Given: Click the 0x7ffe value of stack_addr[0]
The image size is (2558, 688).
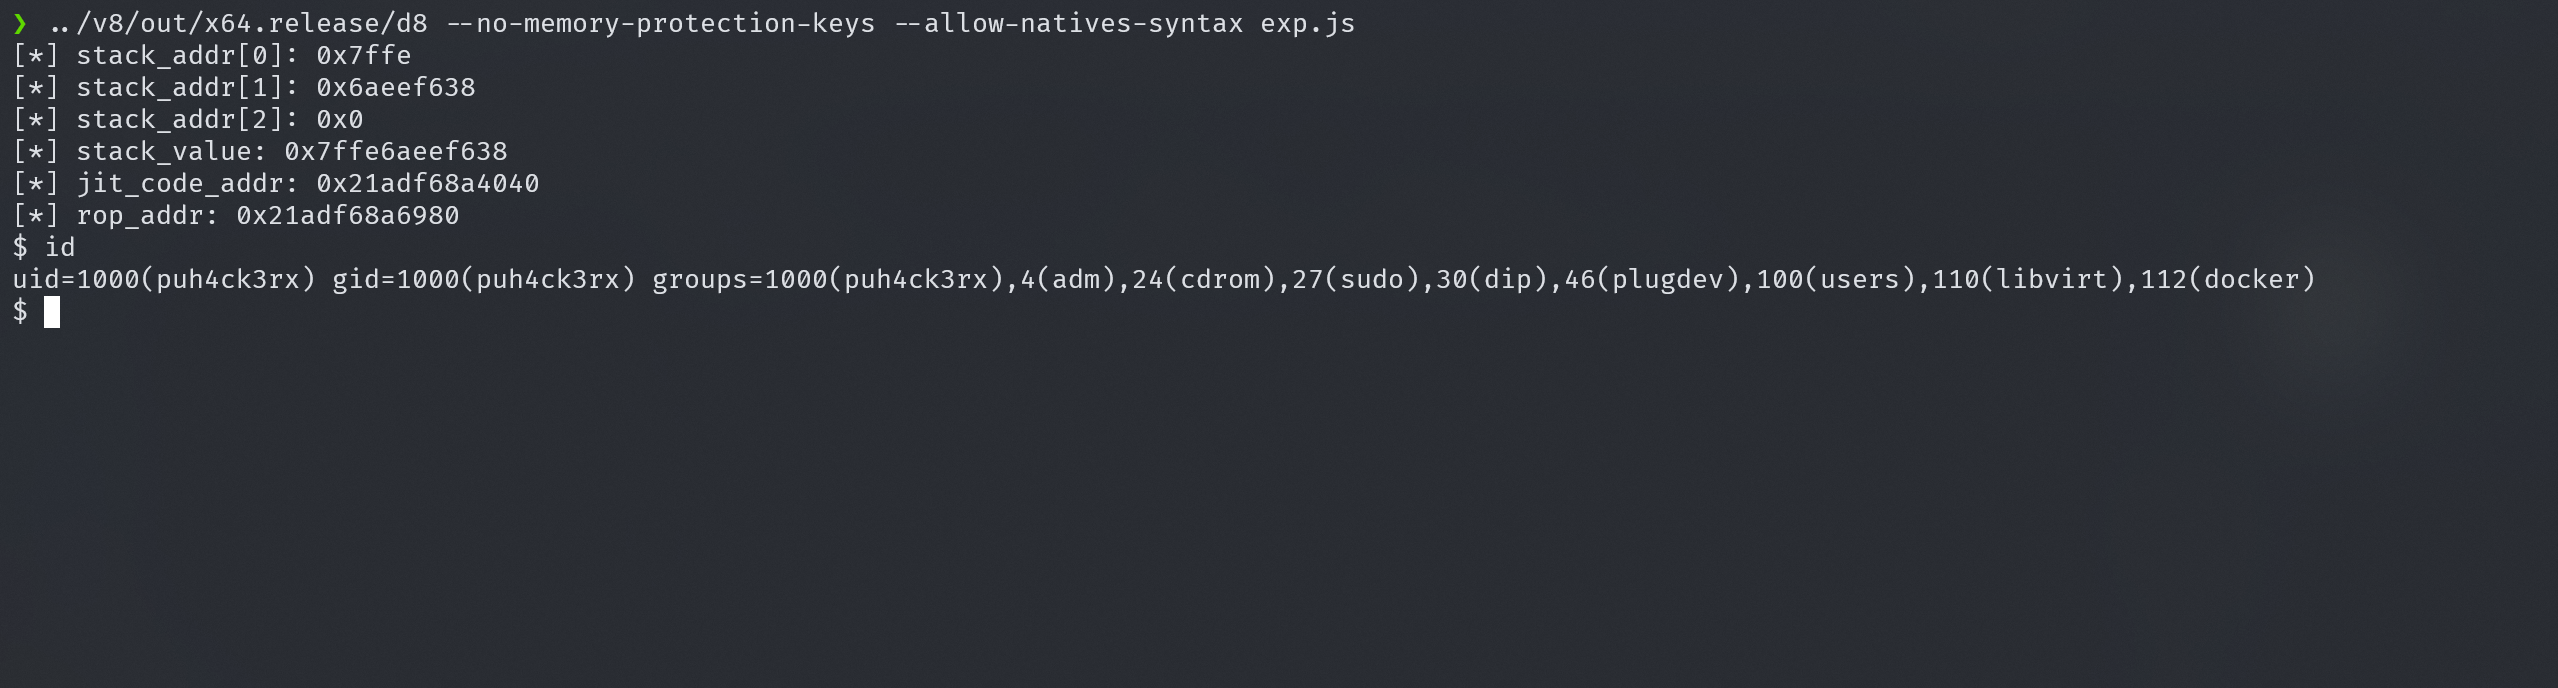Looking at the screenshot, I should point(363,55).
